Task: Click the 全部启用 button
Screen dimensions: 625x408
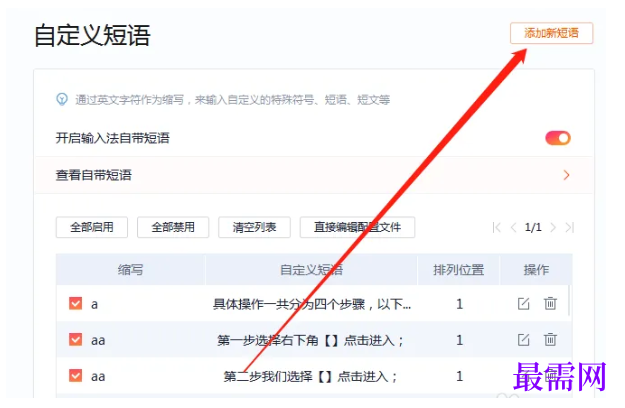Action: 92,227
